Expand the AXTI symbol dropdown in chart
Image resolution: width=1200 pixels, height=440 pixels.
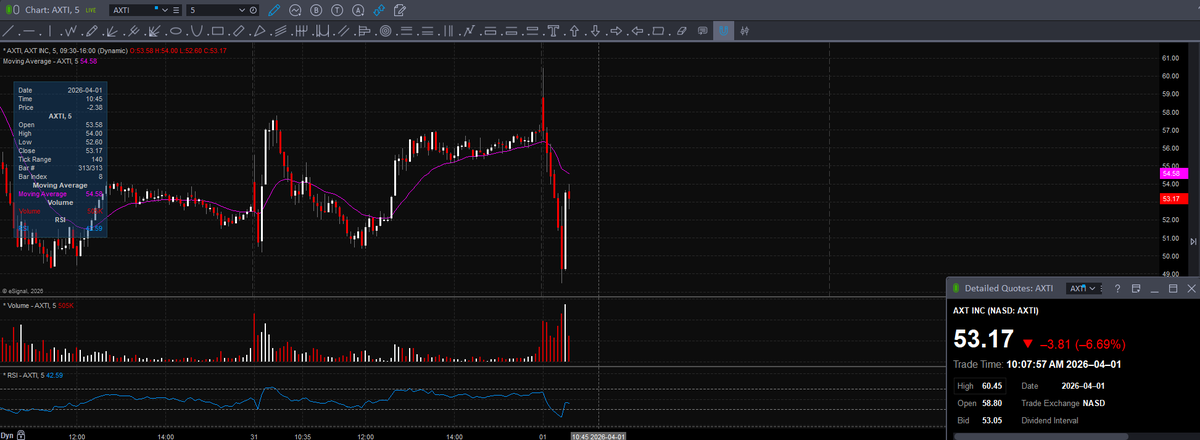point(165,9)
